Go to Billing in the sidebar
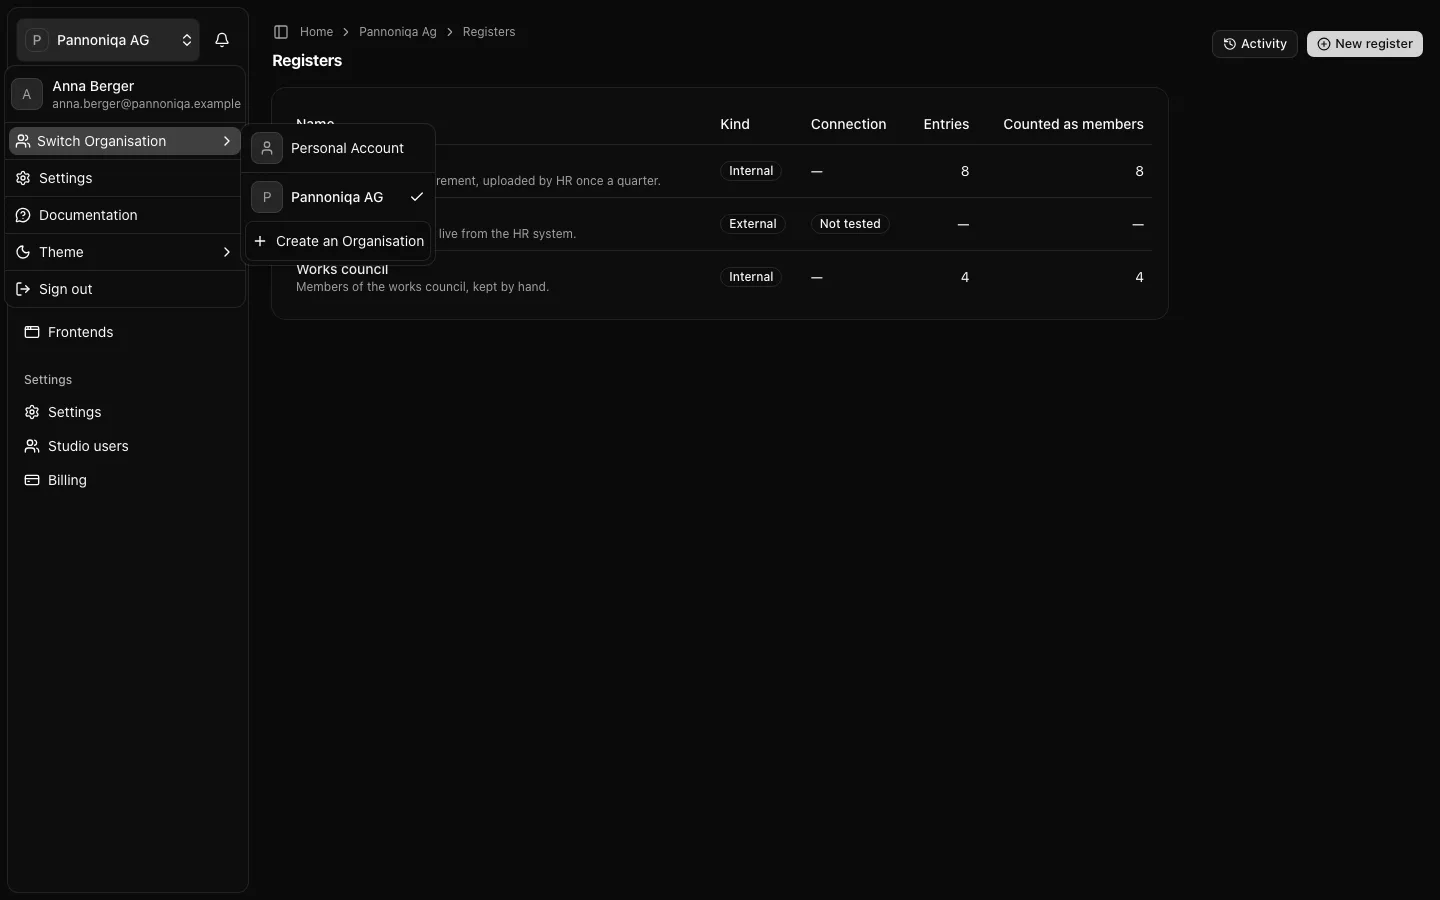This screenshot has width=1440, height=900. coord(126,480)
